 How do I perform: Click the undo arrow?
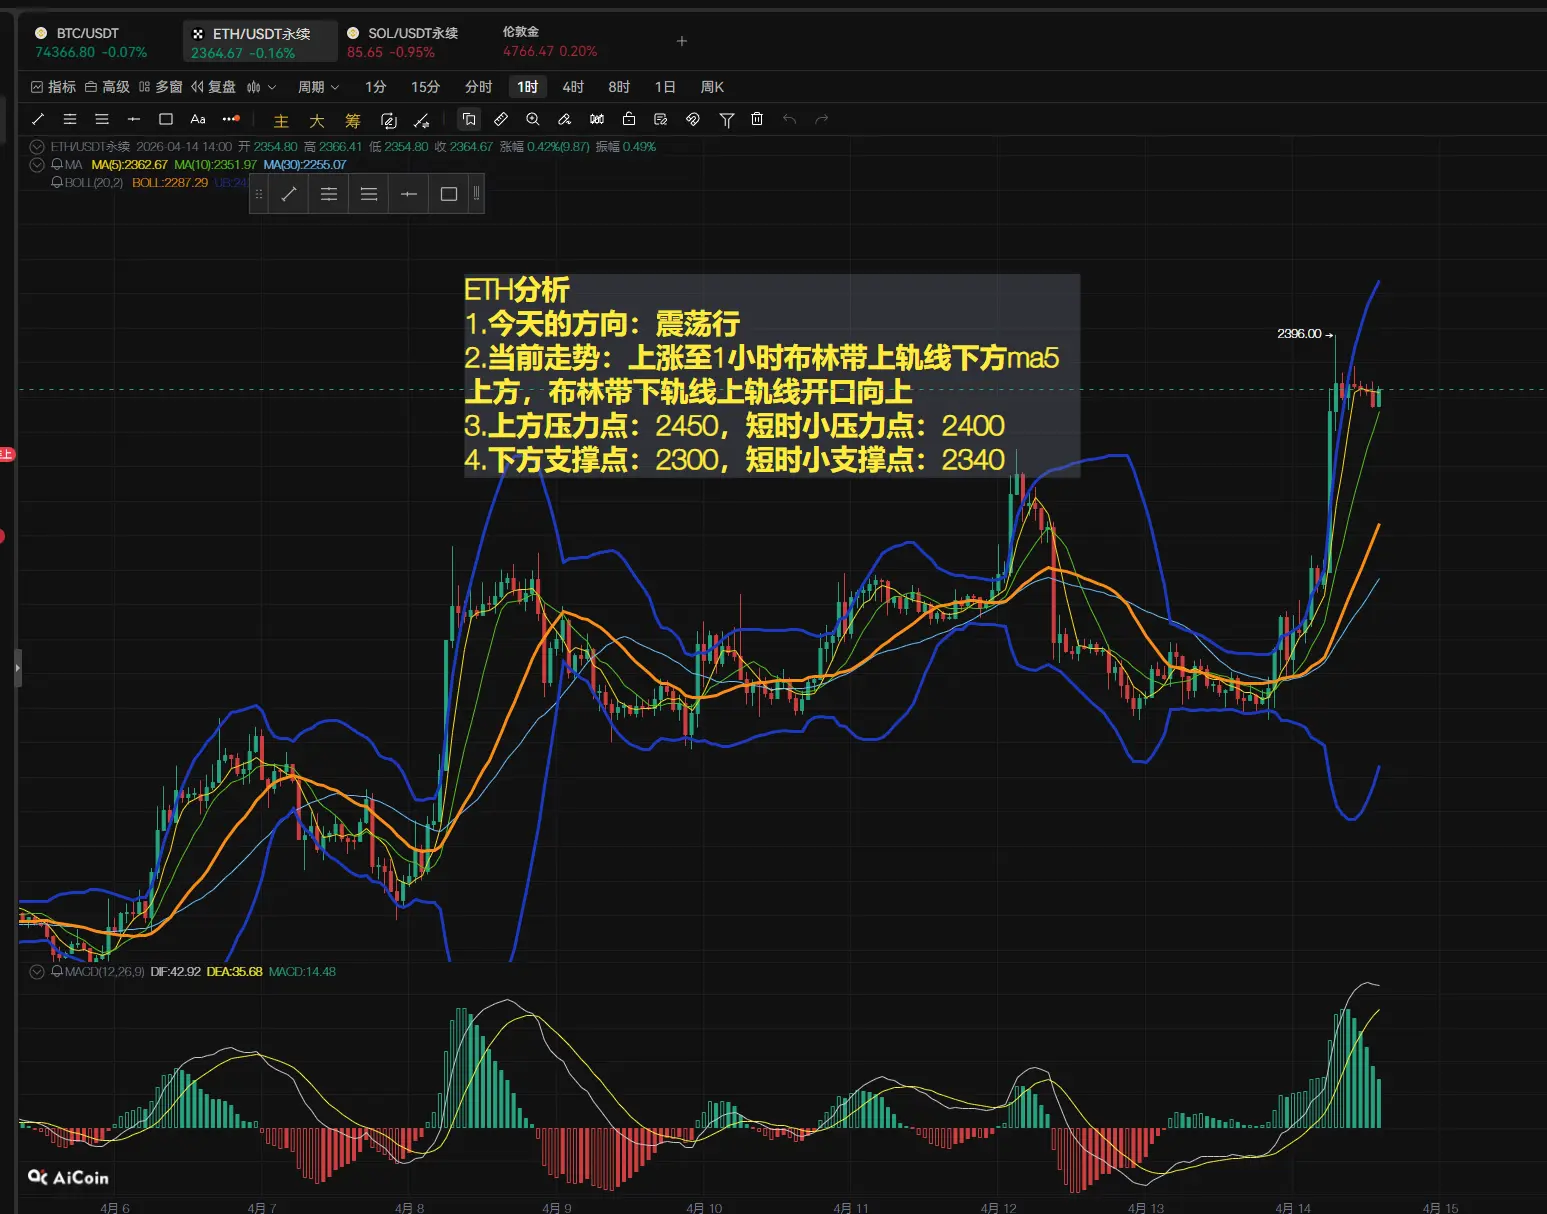coord(790,119)
